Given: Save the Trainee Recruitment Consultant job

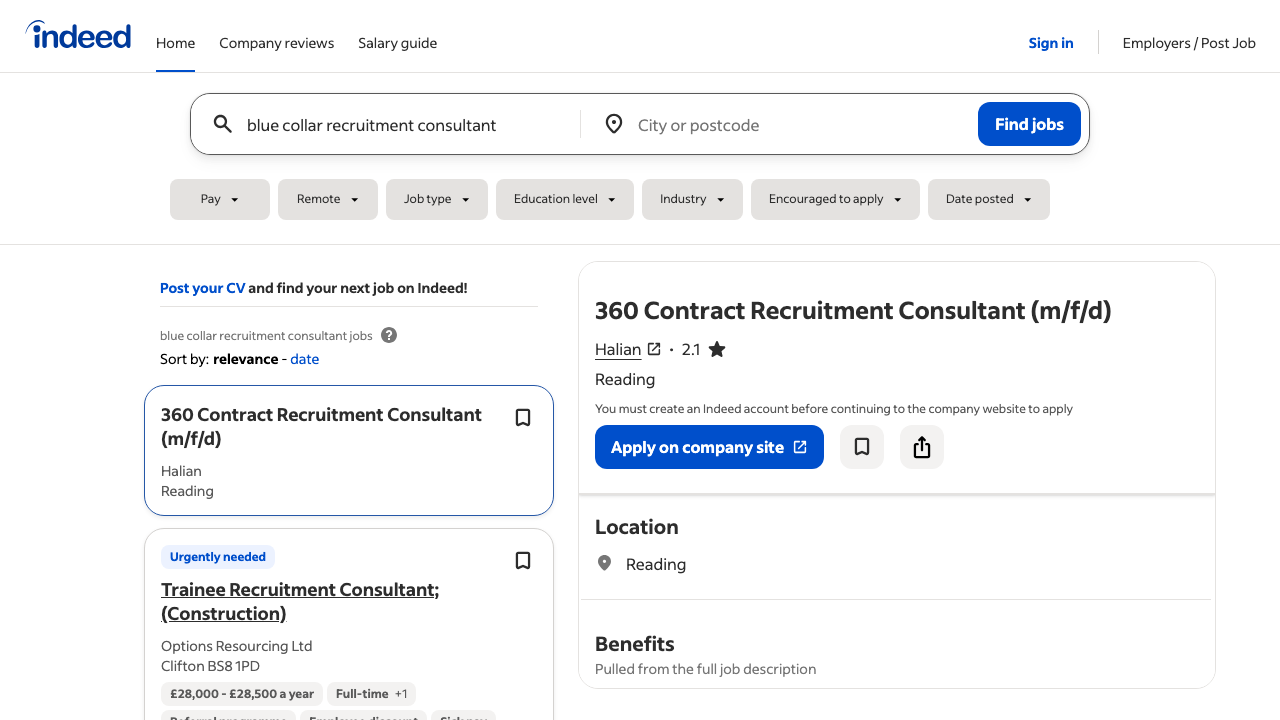Looking at the screenshot, I should (522, 561).
